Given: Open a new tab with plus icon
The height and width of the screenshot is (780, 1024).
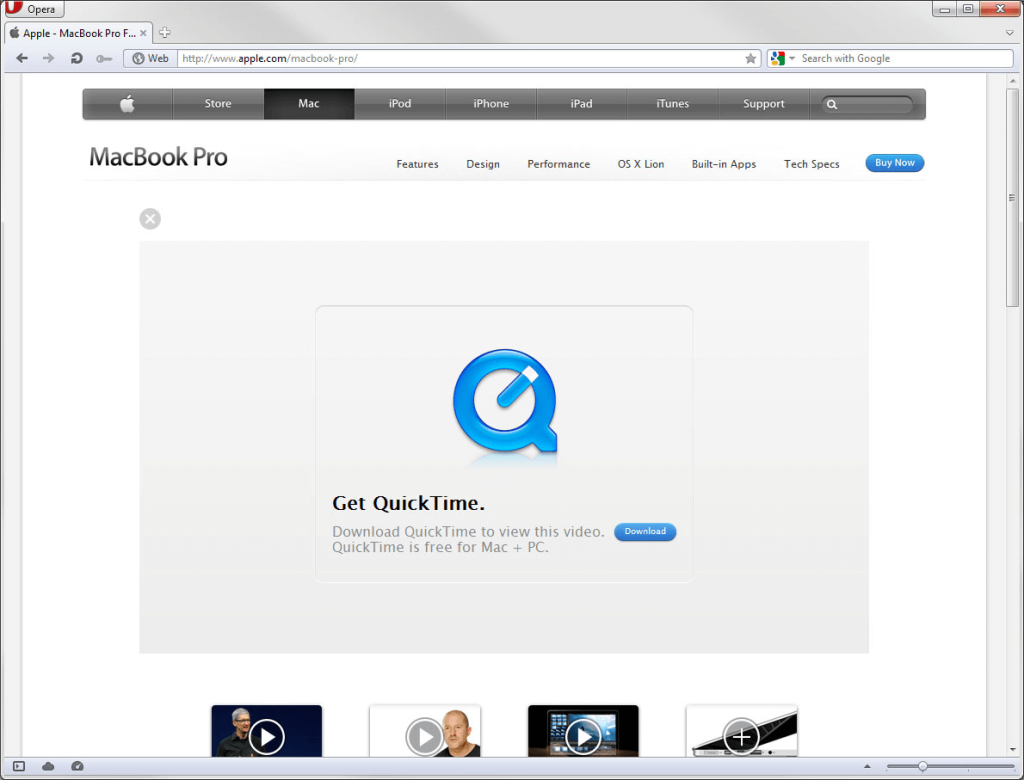Looking at the screenshot, I should (165, 33).
